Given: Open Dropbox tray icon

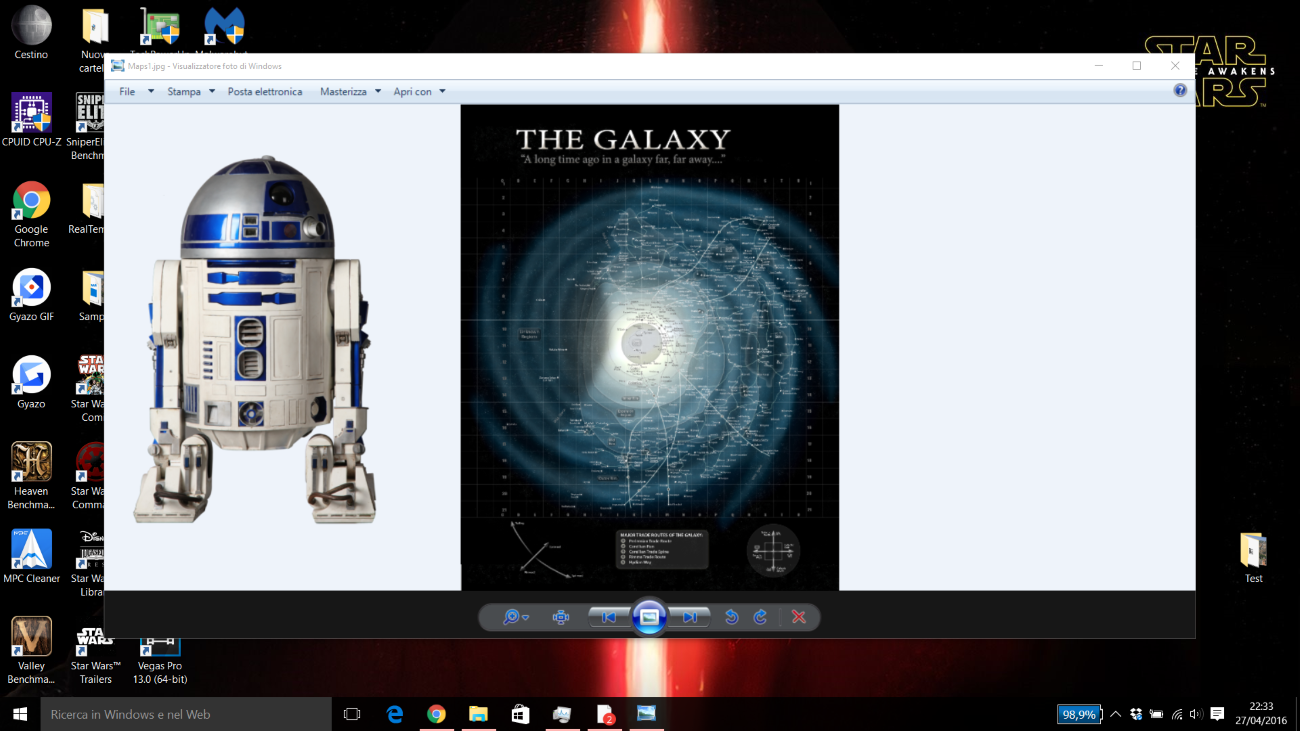Looking at the screenshot, I should click(x=1136, y=714).
